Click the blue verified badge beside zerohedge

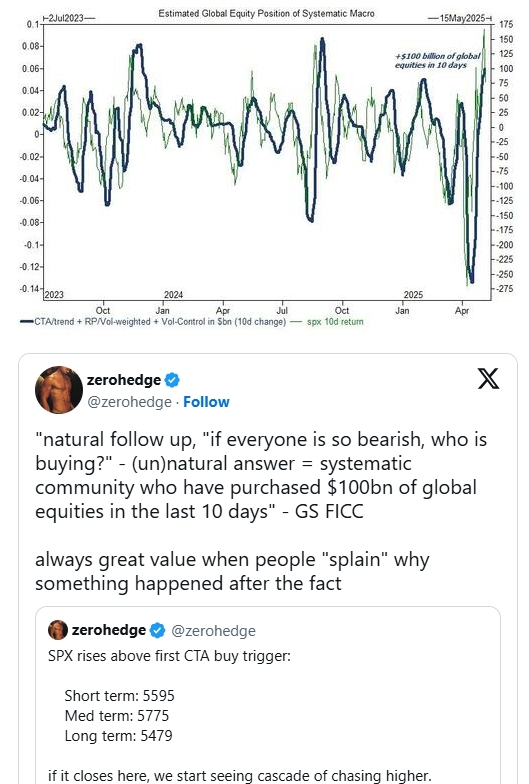pyautogui.click(x=172, y=380)
